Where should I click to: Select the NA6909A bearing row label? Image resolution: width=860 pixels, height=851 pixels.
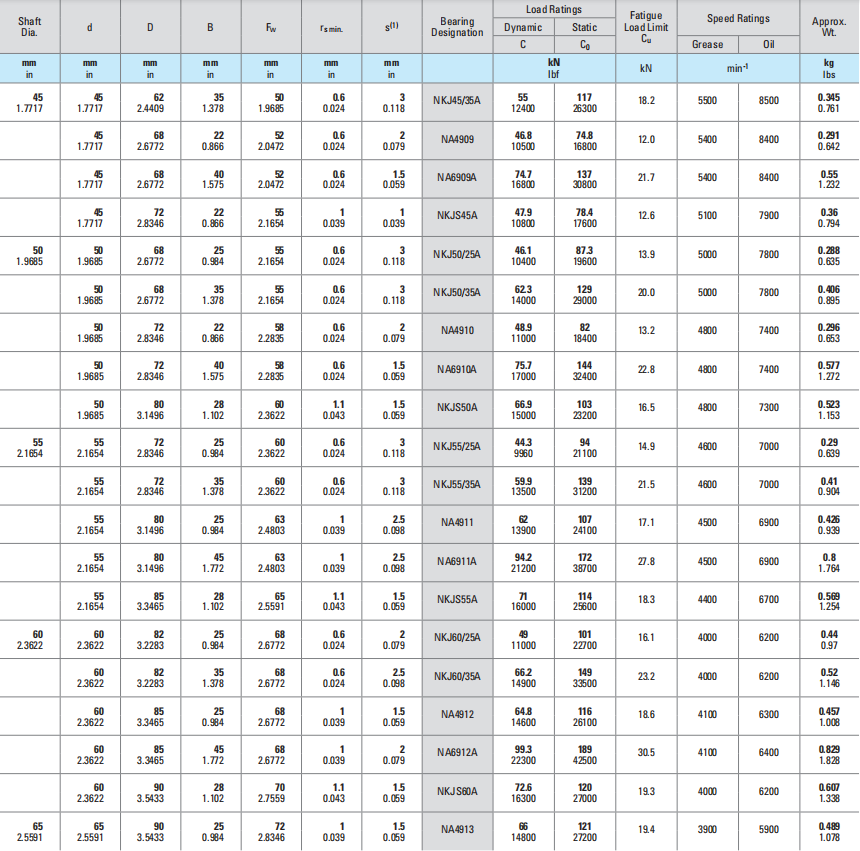point(457,178)
